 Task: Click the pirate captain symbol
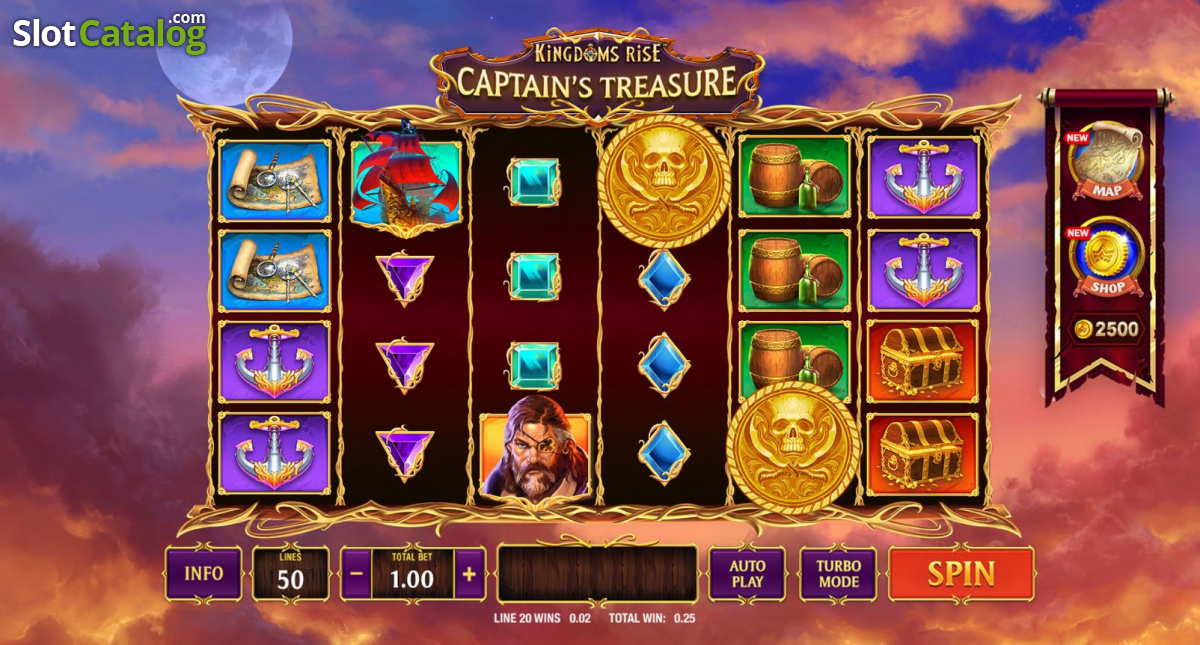click(x=535, y=455)
